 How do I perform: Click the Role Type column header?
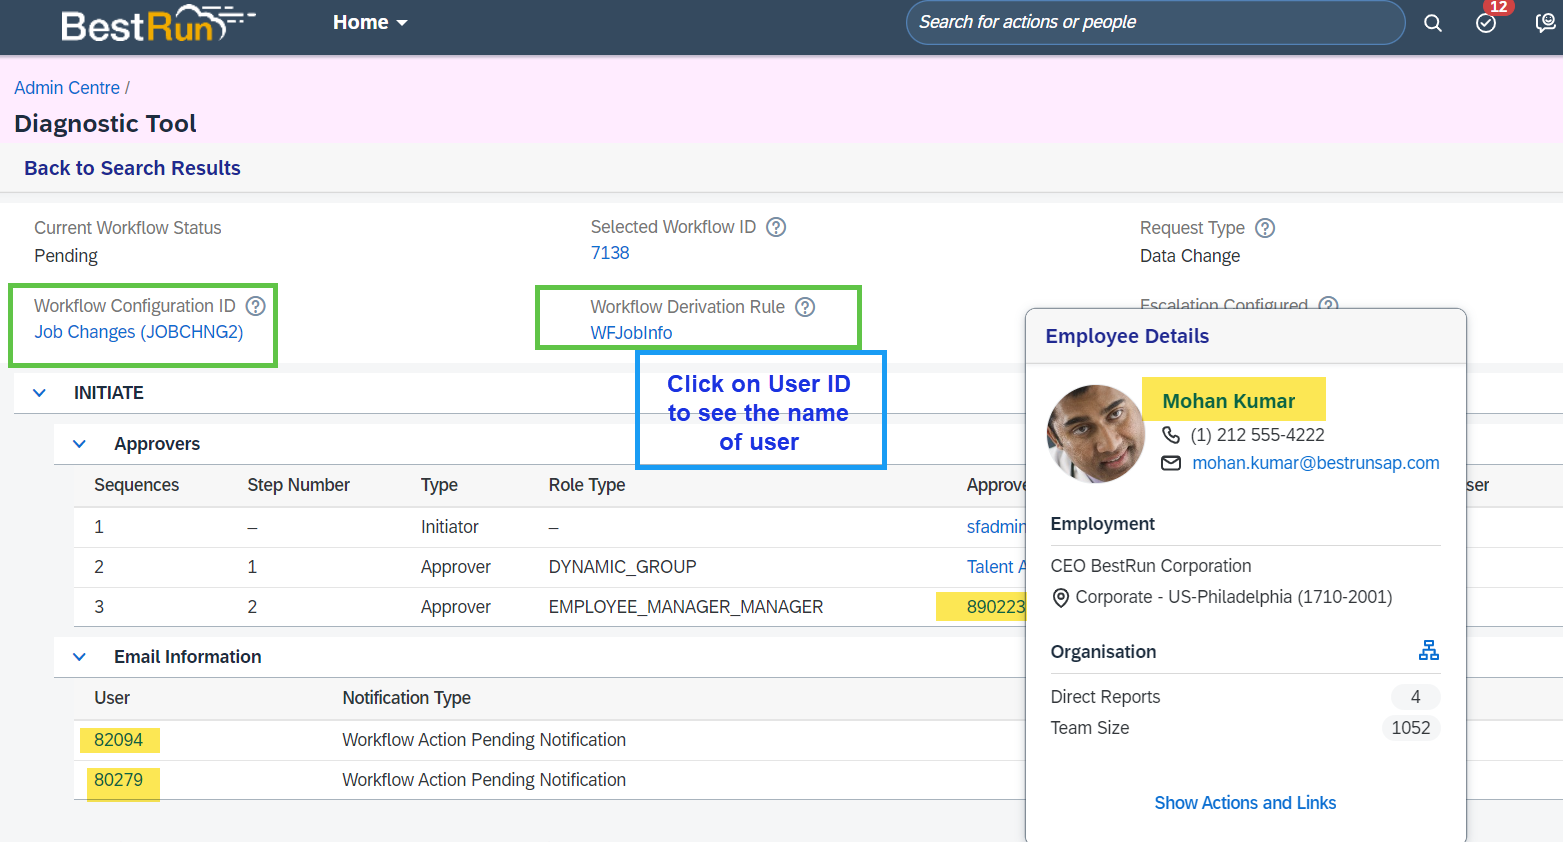click(587, 485)
